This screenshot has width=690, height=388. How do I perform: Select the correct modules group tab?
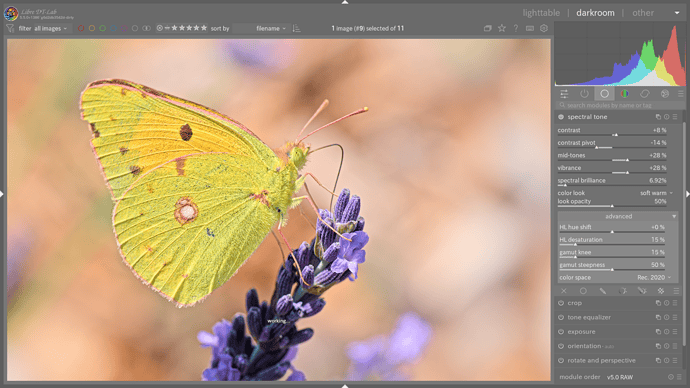(x=645, y=94)
